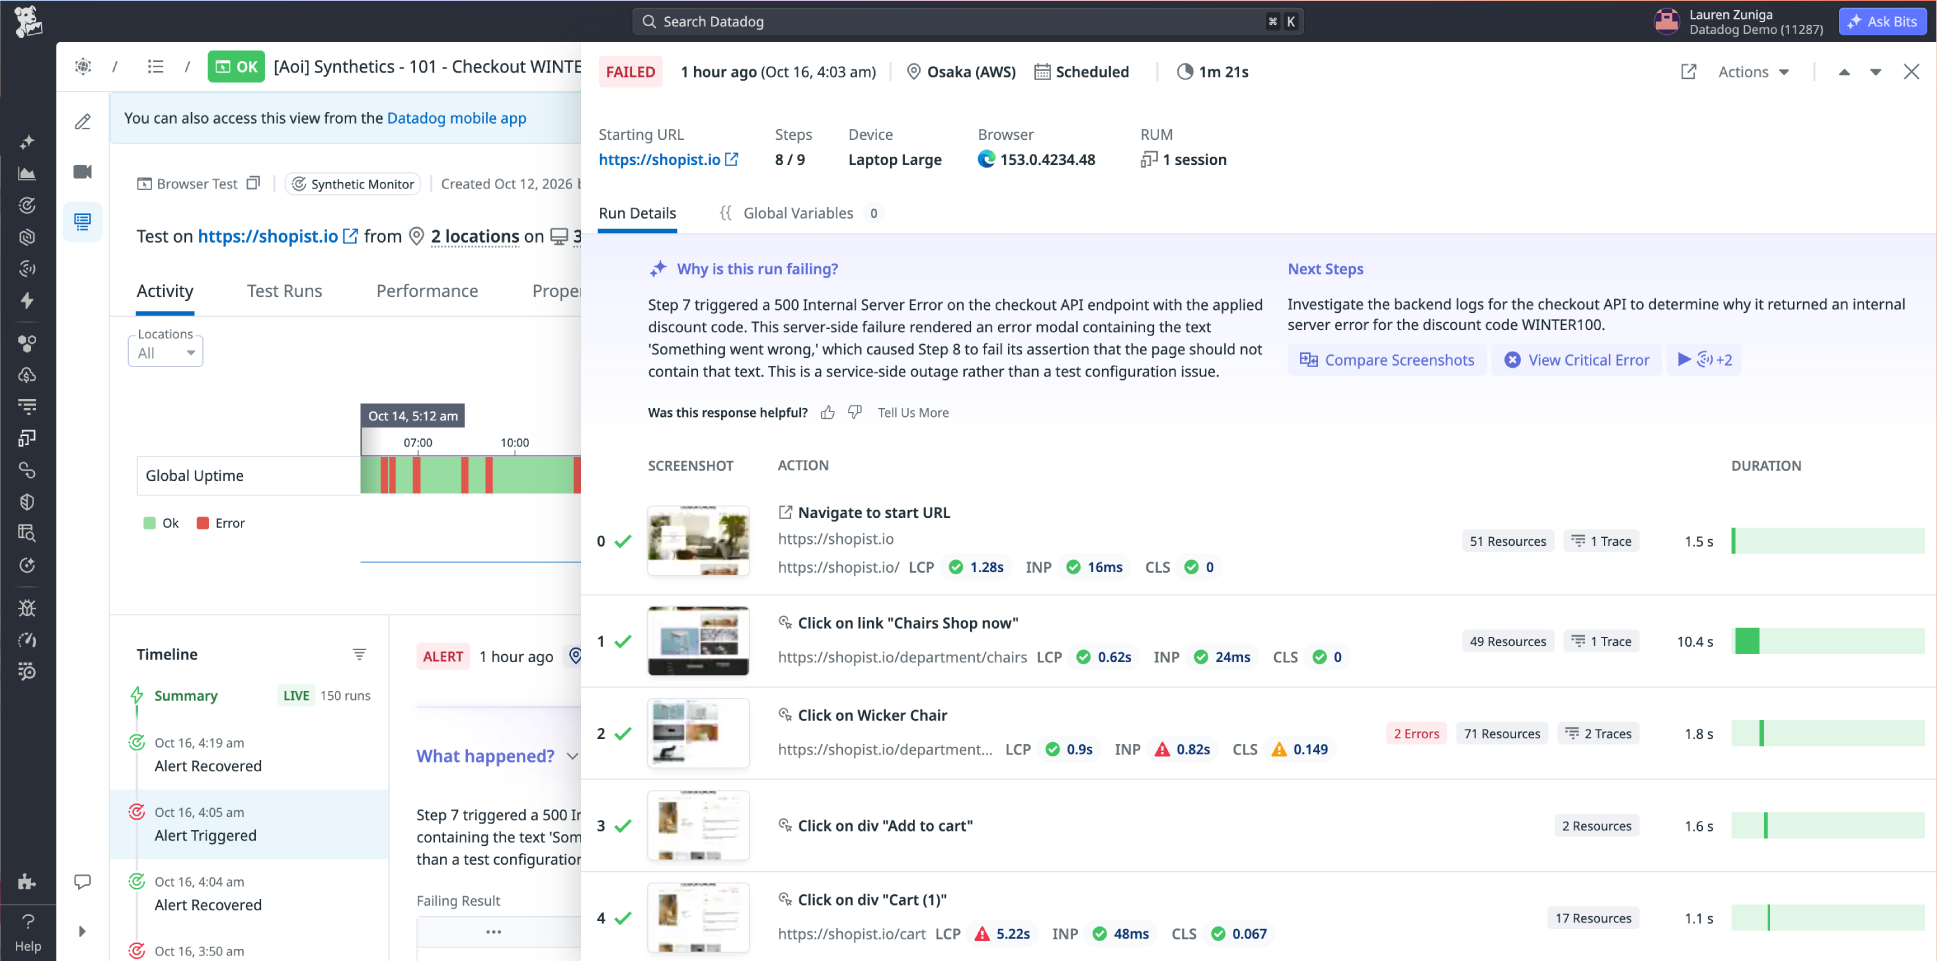Close the run details side panel
This screenshot has height=961, width=1937.
(x=1911, y=72)
